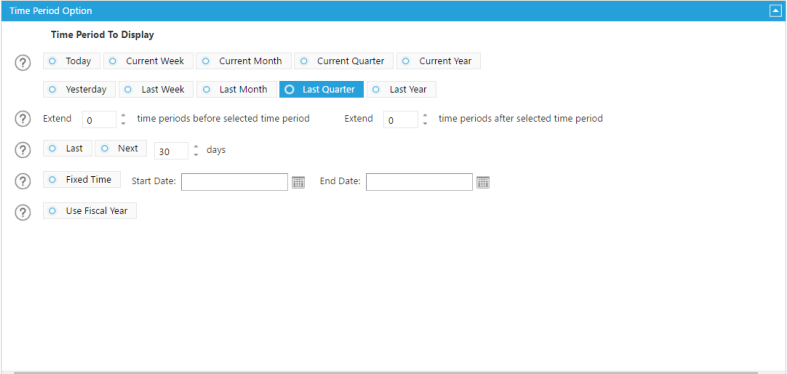Decrease periods after selected time period

pos(425,123)
